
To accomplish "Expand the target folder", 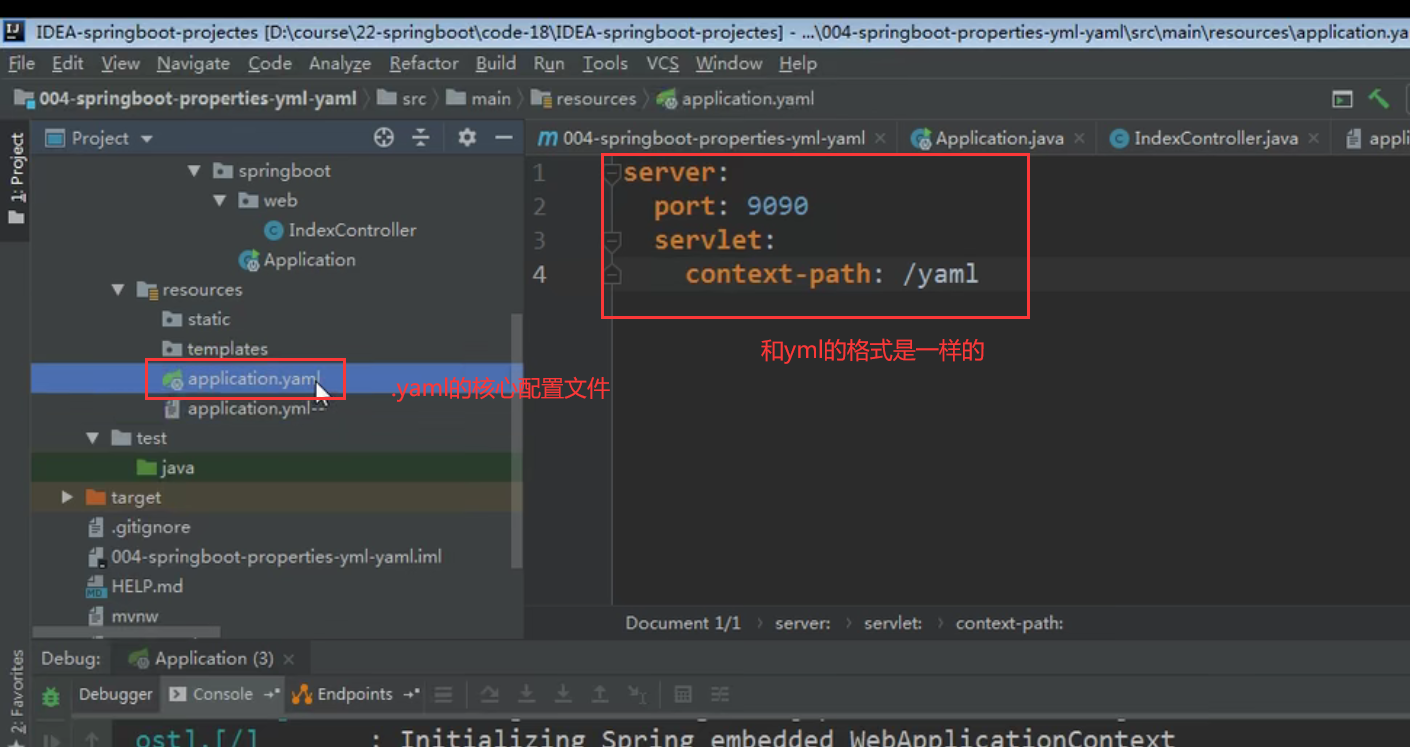I will click(67, 497).
